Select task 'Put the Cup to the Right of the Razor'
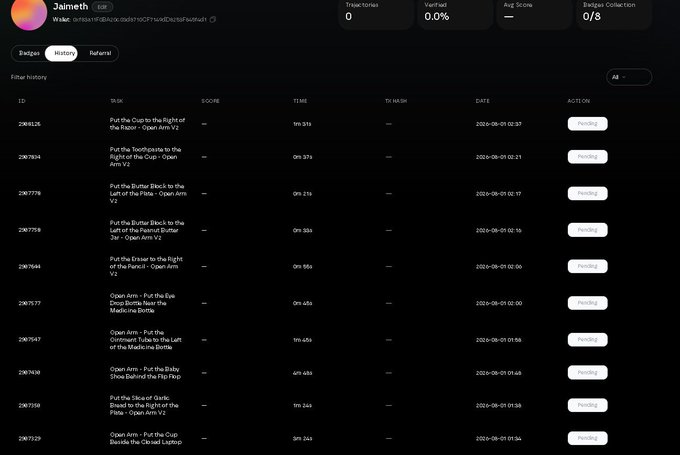Screen dimensions: 680x455 [x=147, y=124]
